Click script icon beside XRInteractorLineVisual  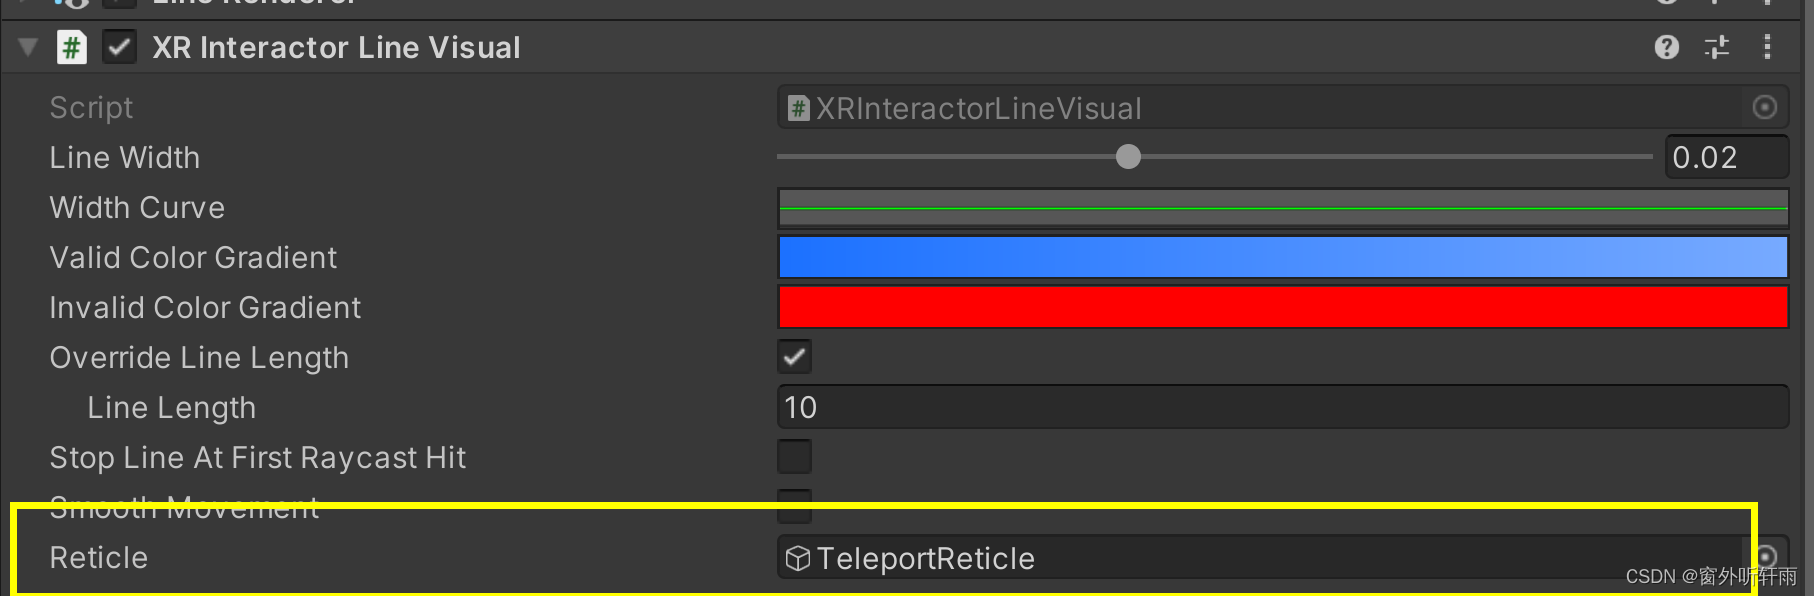pyautogui.click(x=798, y=108)
